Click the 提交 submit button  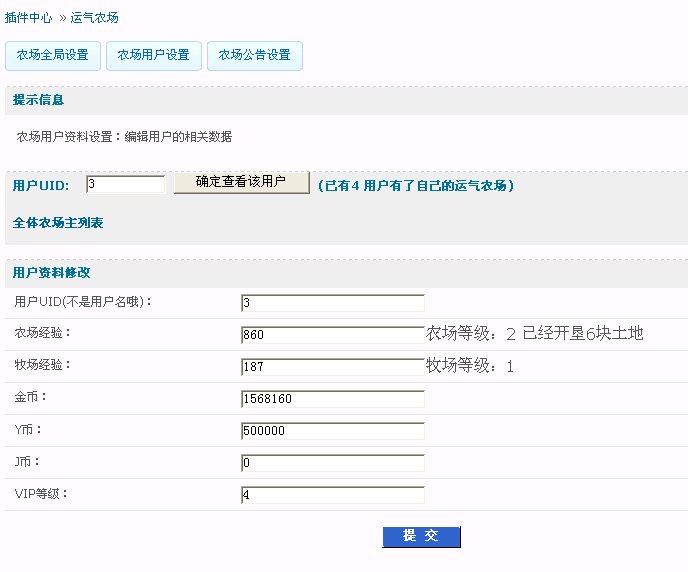pos(421,537)
